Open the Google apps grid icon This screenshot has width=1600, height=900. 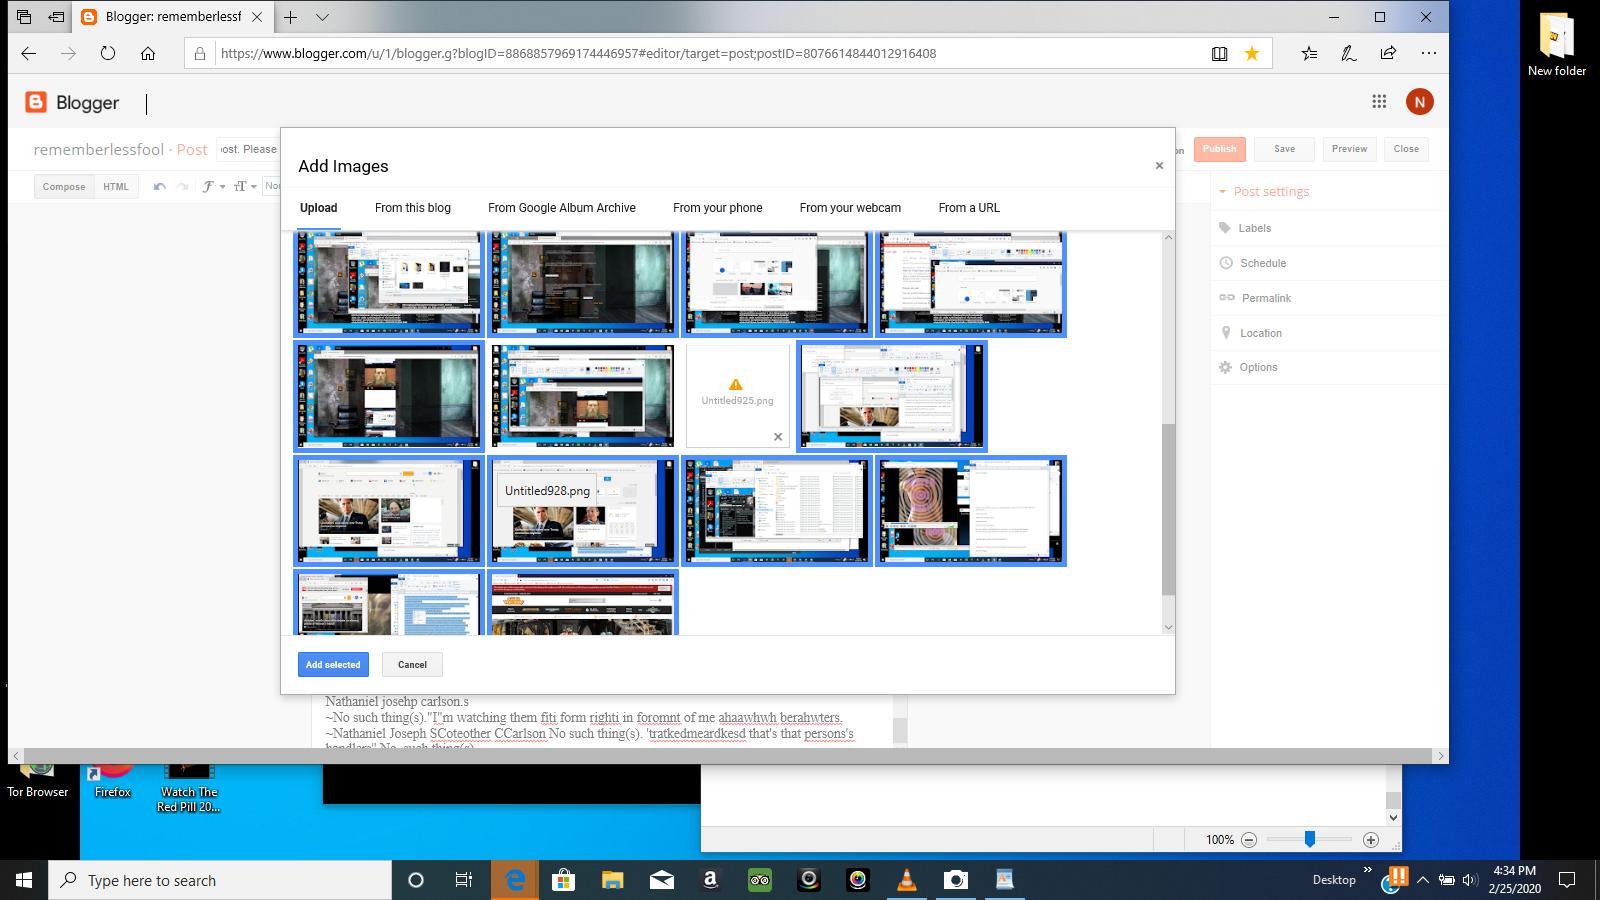click(1379, 101)
